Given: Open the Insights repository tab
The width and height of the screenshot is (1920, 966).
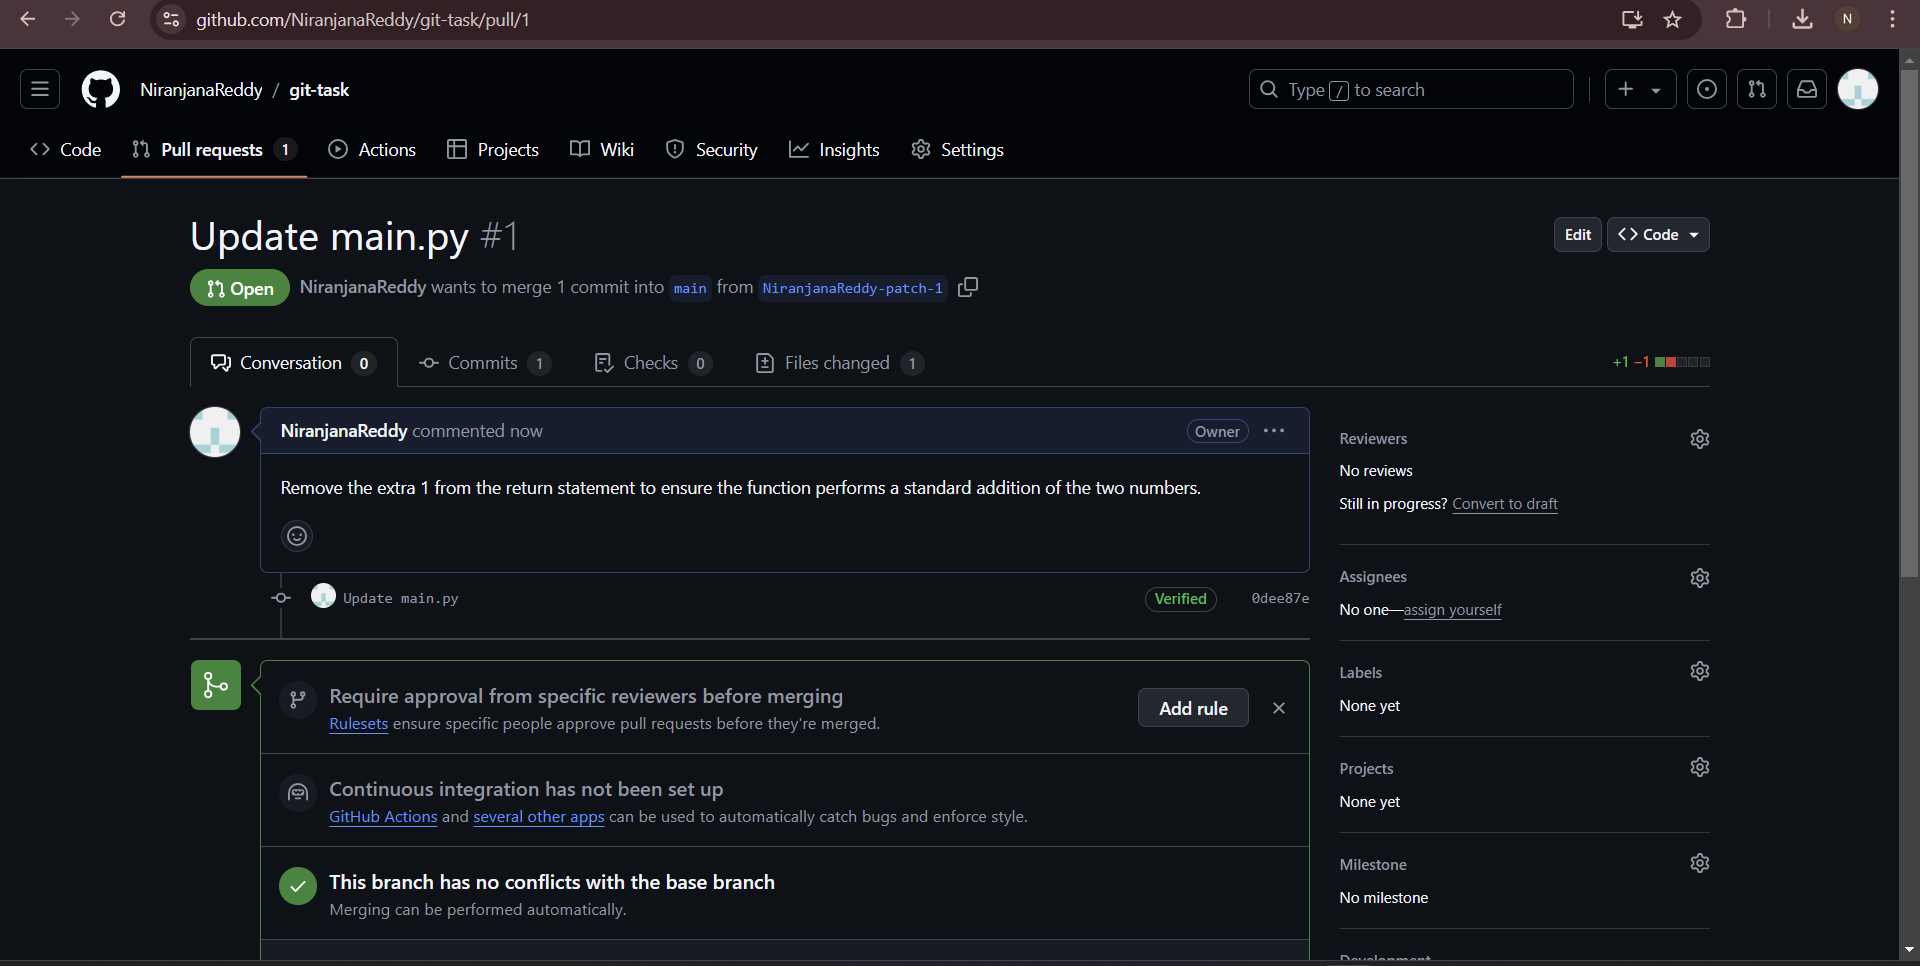Looking at the screenshot, I should [834, 149].
